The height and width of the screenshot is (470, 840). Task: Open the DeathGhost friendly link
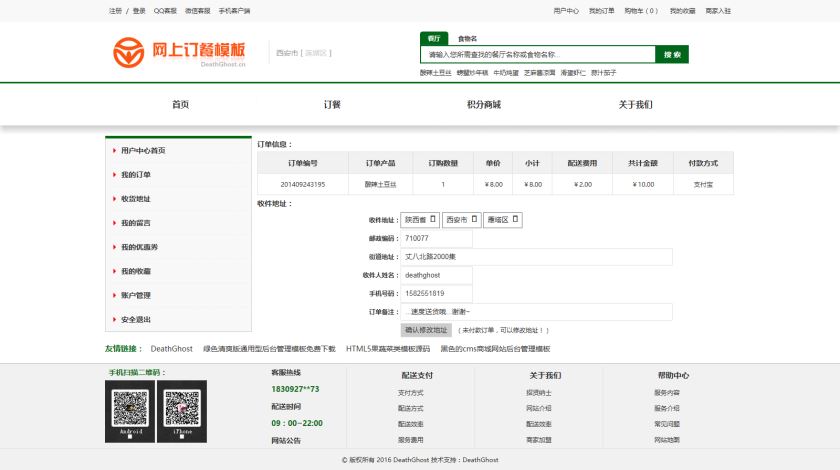point(171,349)
